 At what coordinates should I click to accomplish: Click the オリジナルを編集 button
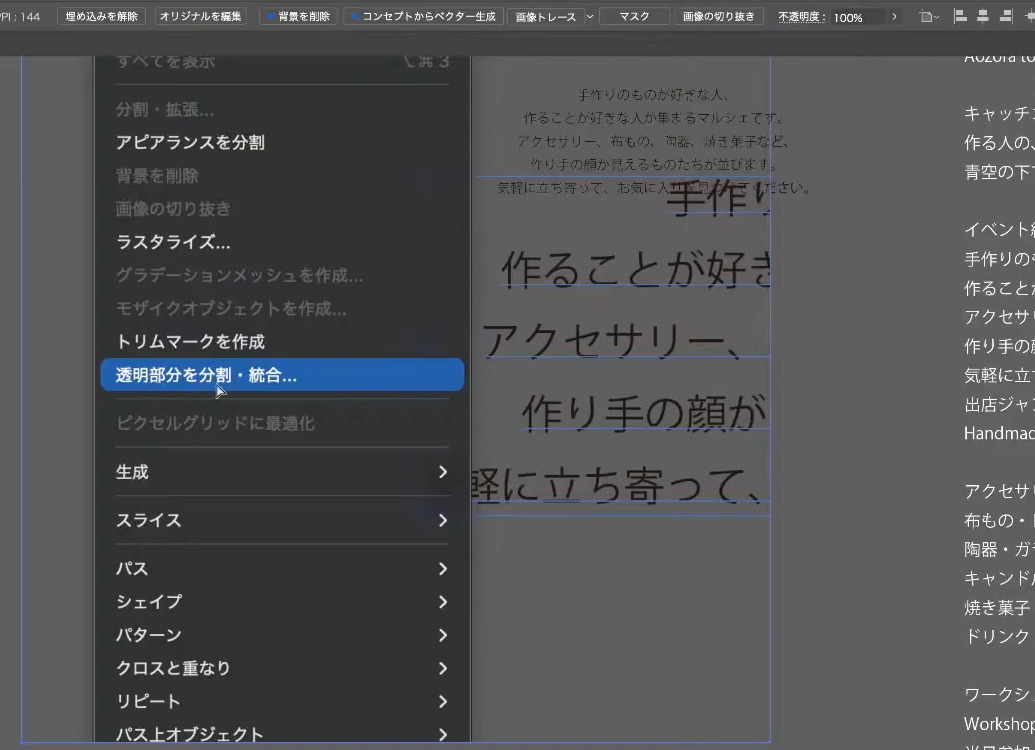(201, 17)
